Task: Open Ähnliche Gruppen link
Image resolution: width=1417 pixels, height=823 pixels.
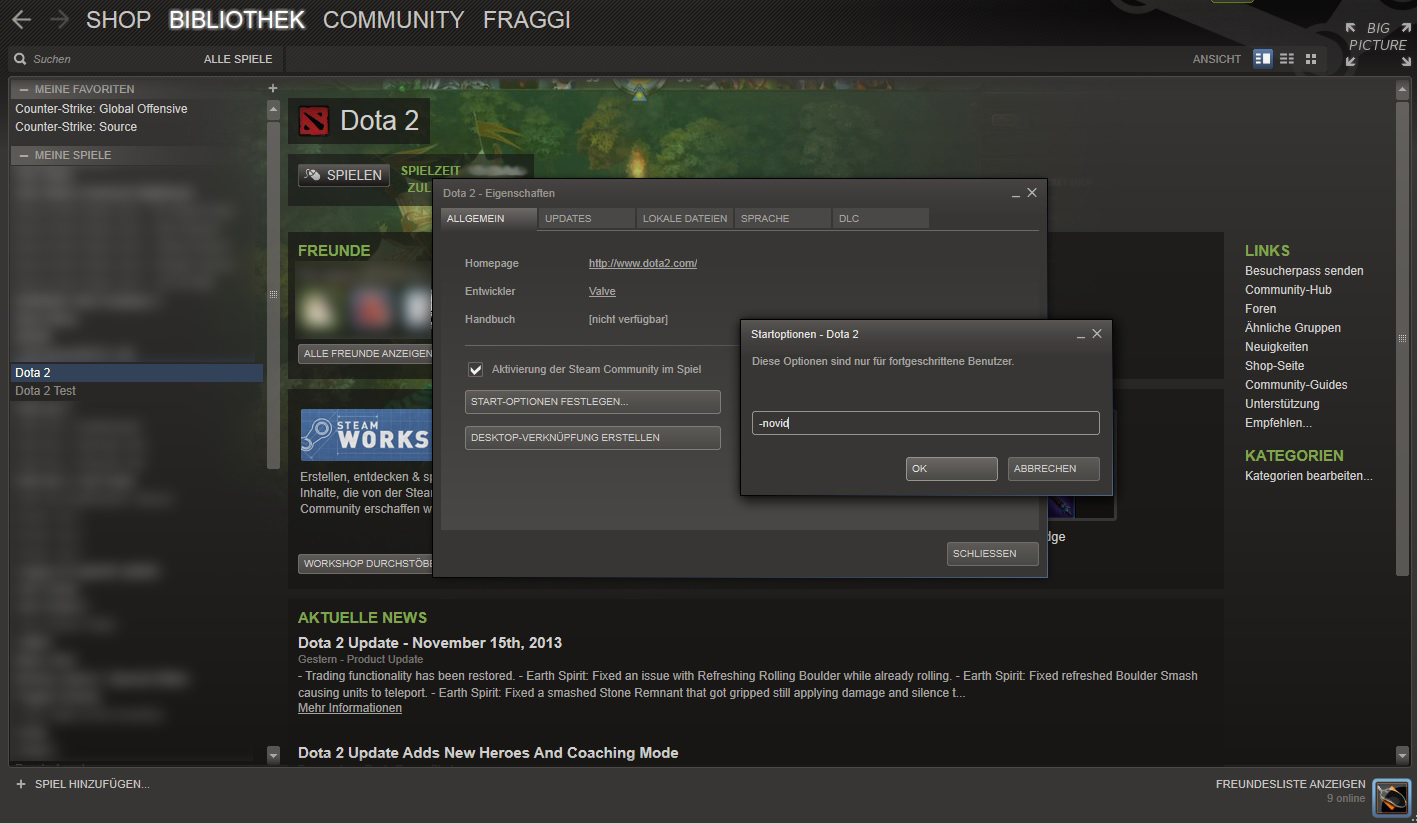Action: (x=1293, y=328)
